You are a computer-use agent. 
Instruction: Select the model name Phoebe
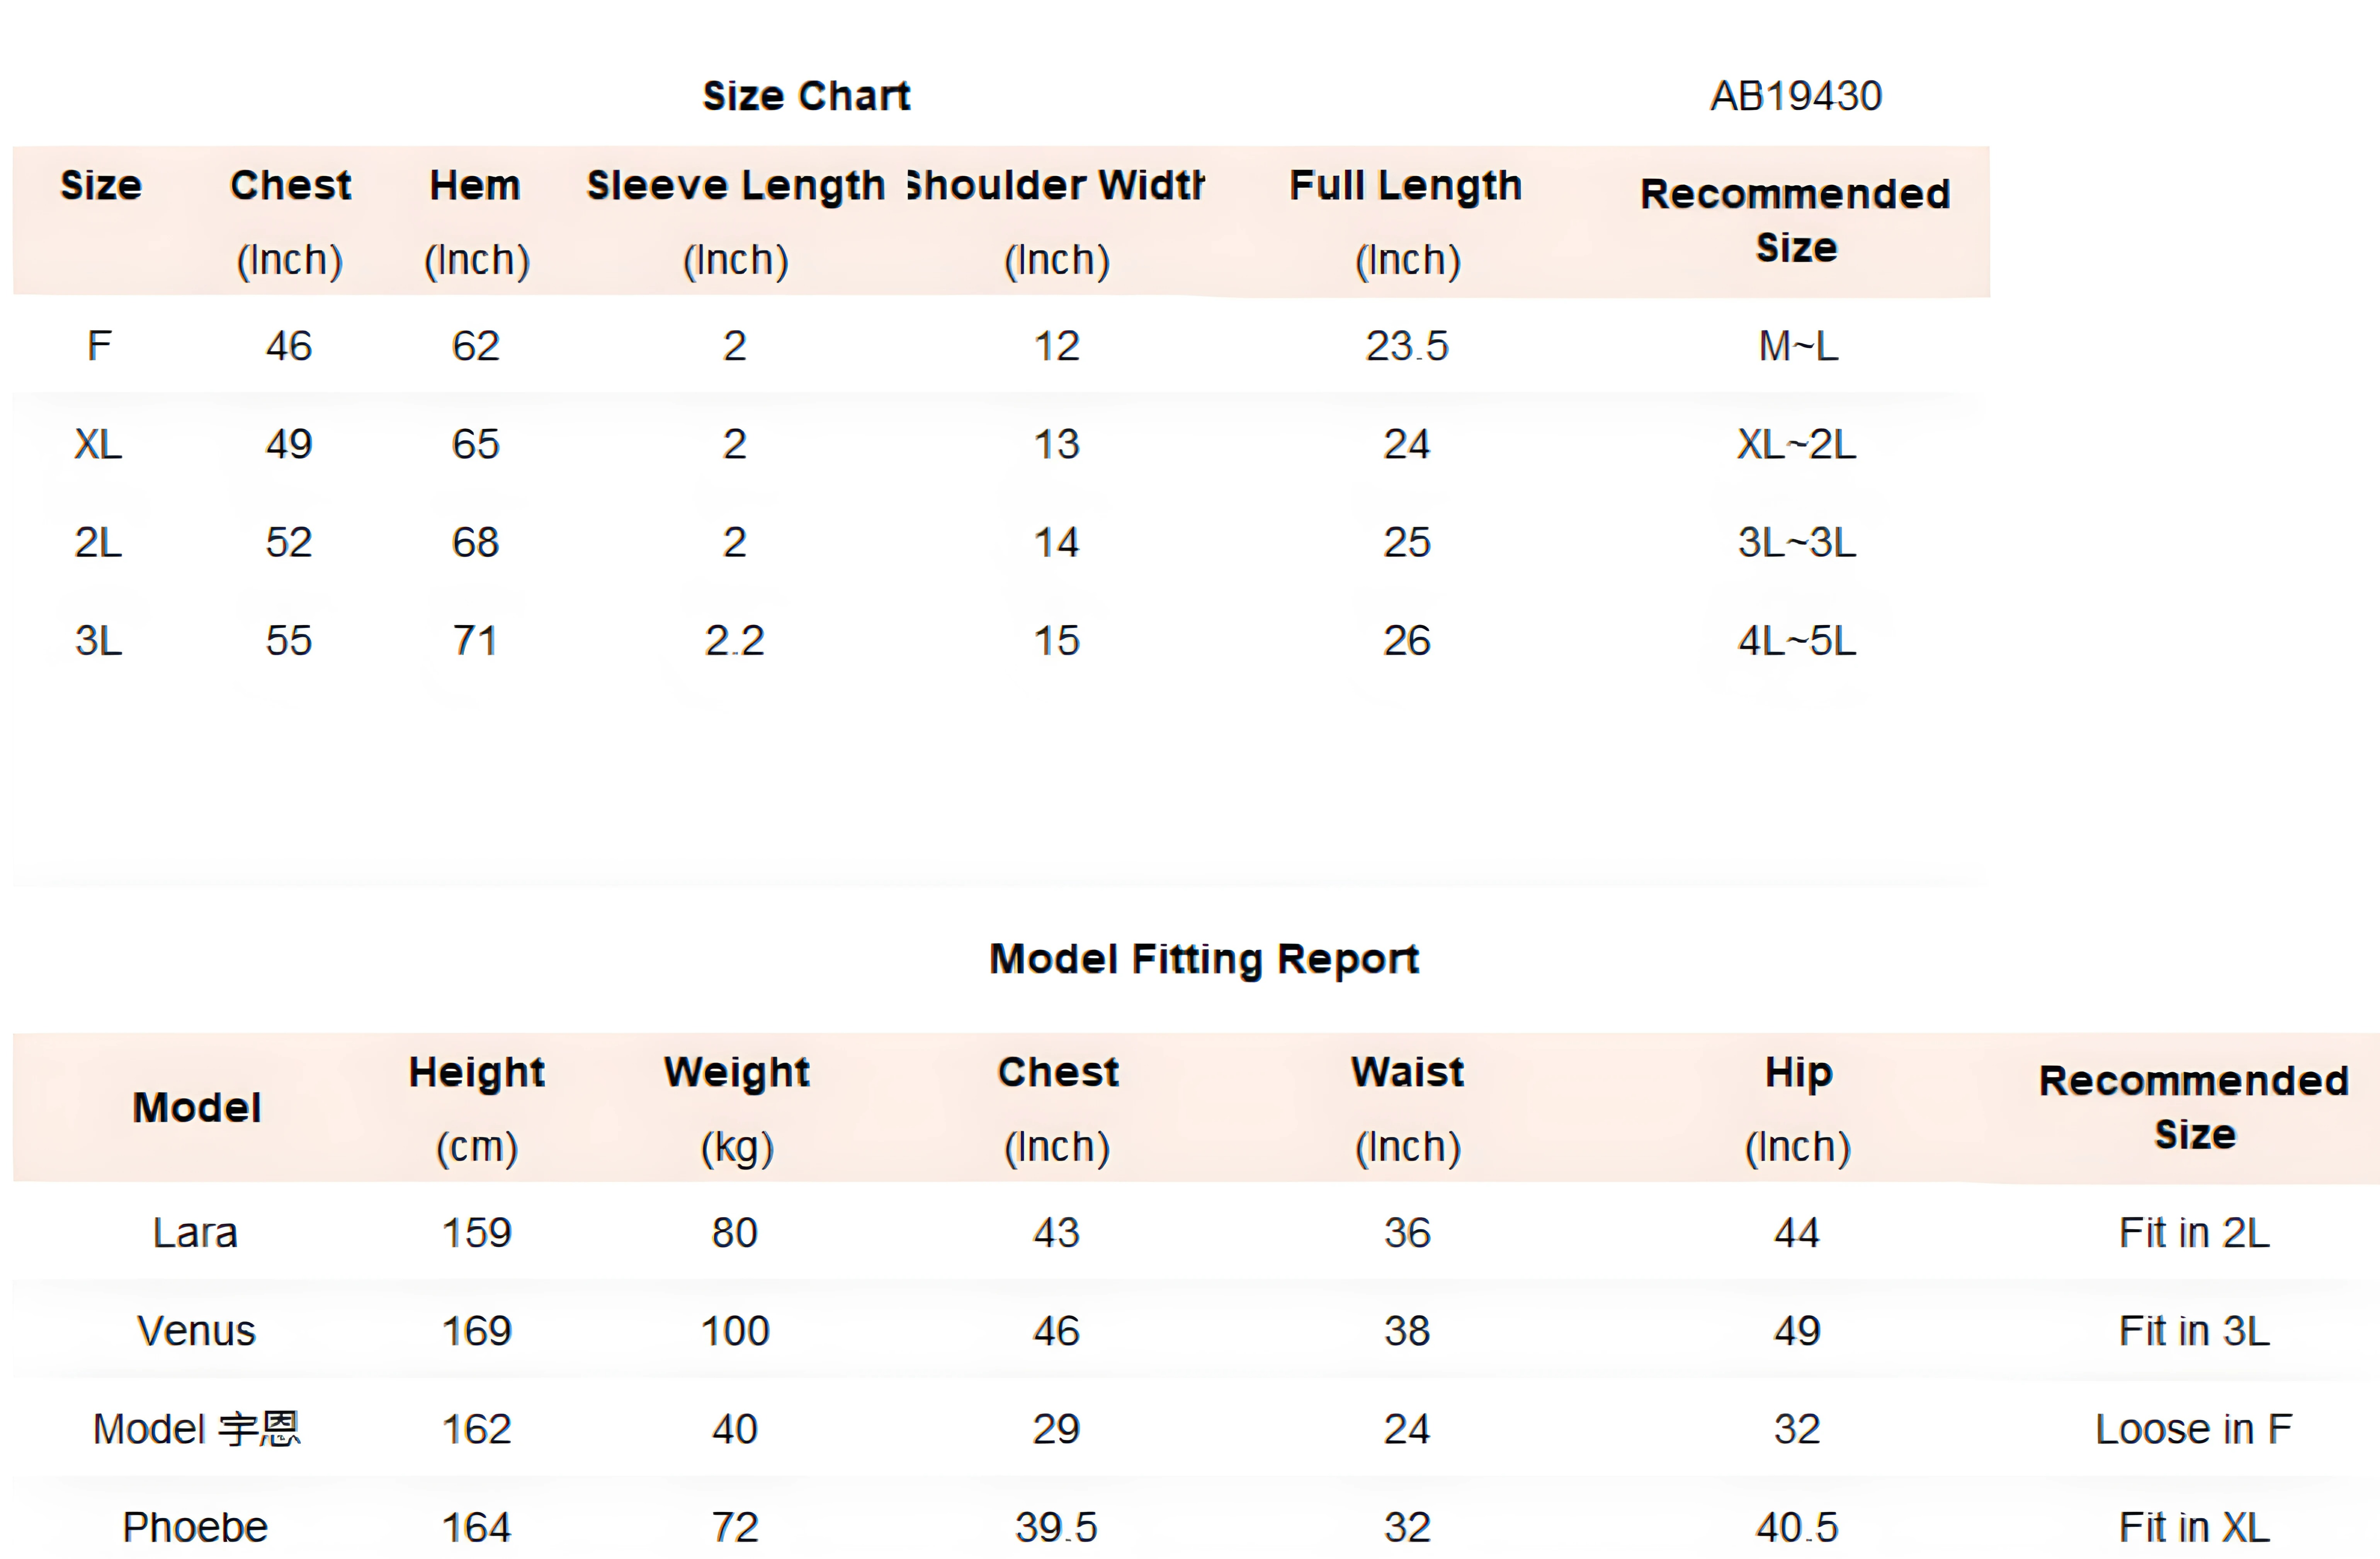click(196, 1527)
